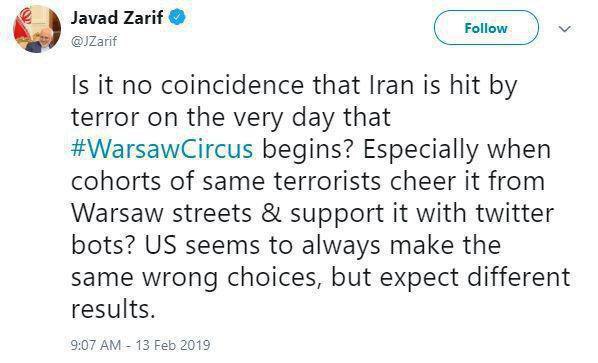Open Javad Zarif's profile picture

[37, 29]
